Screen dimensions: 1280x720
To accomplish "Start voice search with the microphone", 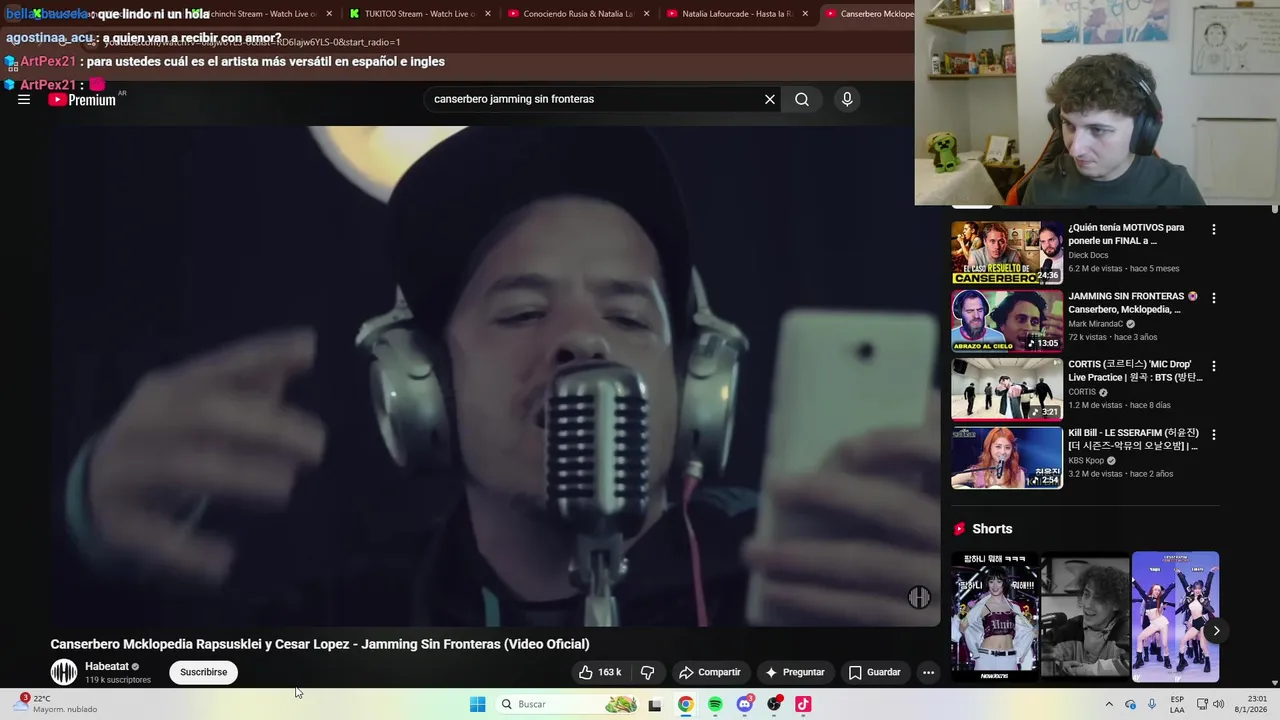I will pos(847,99).
